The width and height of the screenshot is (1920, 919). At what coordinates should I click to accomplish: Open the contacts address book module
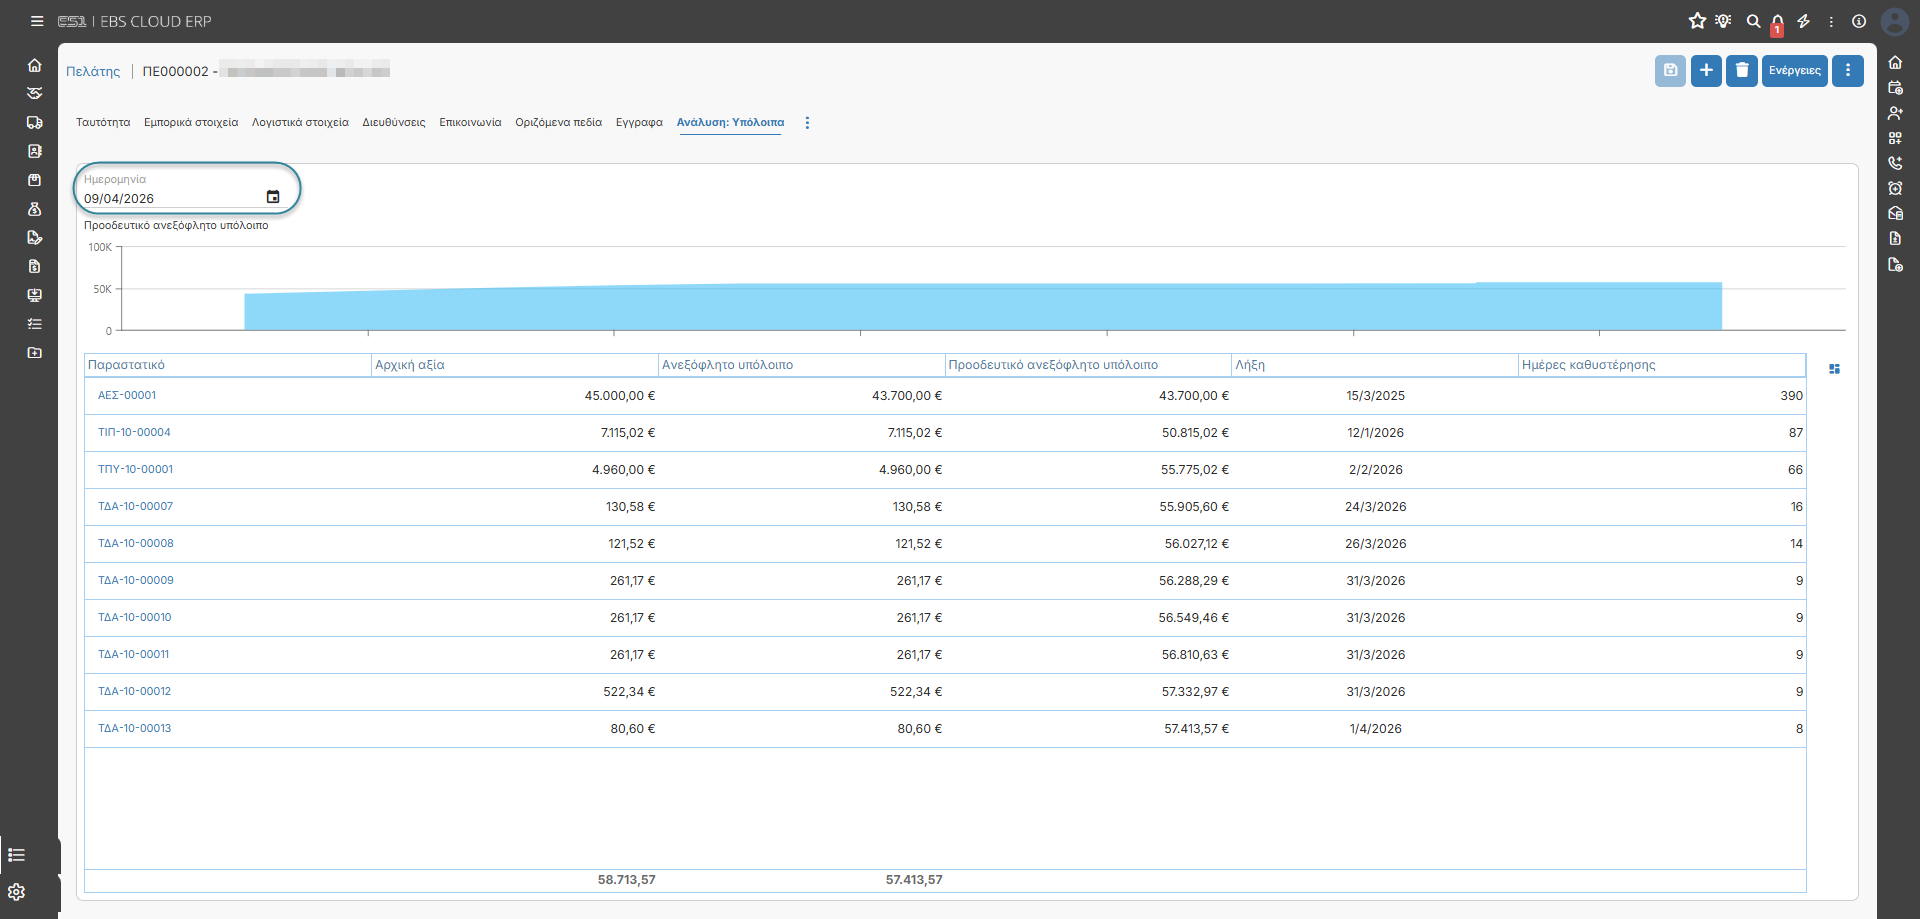tap(35, 151)
